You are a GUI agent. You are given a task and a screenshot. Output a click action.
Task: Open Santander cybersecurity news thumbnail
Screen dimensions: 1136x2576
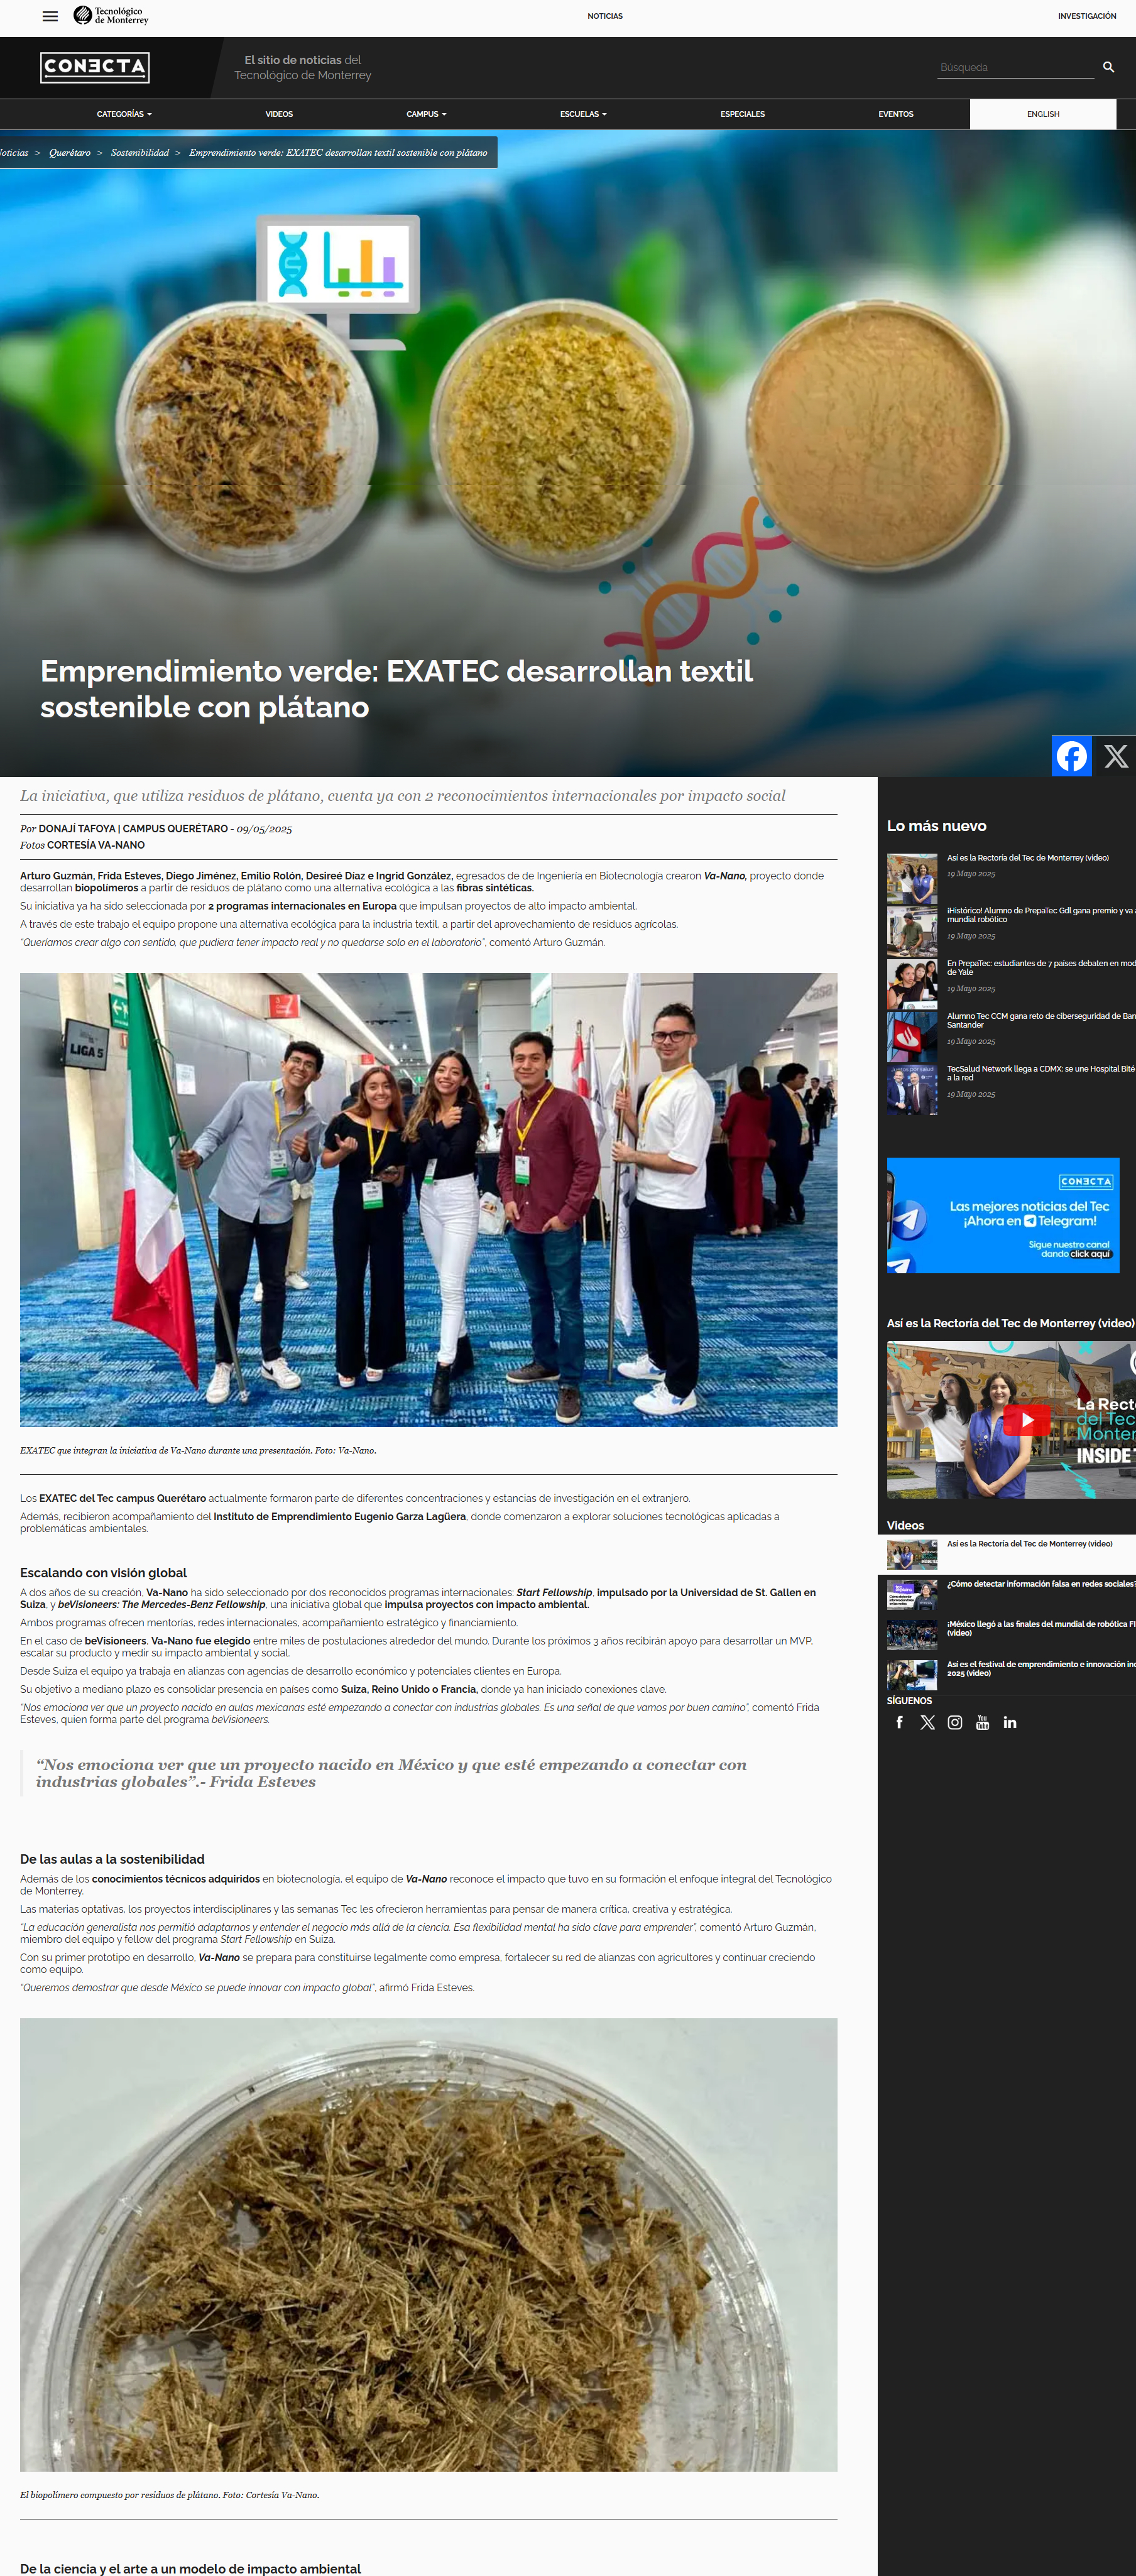point(911,1037)
